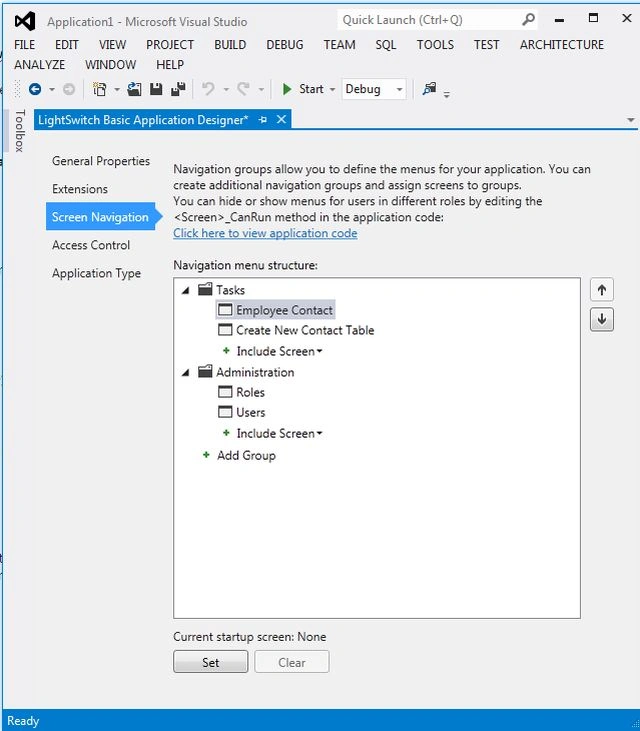Click the Quick Launch search magnifier icon
Screen dimensions: 640x731
(528, 20)
